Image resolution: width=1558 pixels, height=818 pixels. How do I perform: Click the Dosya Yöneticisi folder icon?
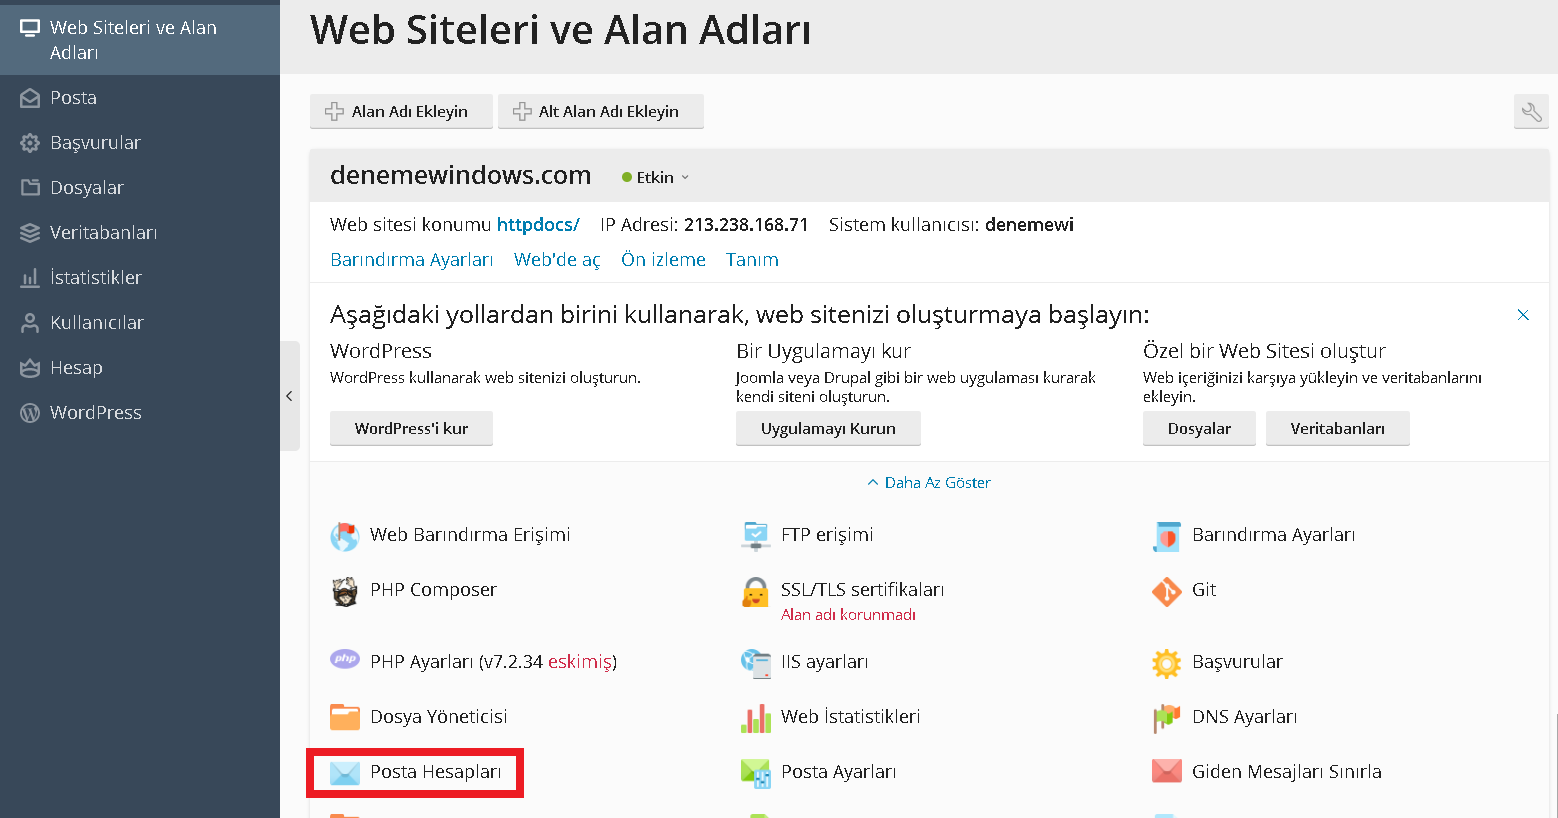point(345,717)
